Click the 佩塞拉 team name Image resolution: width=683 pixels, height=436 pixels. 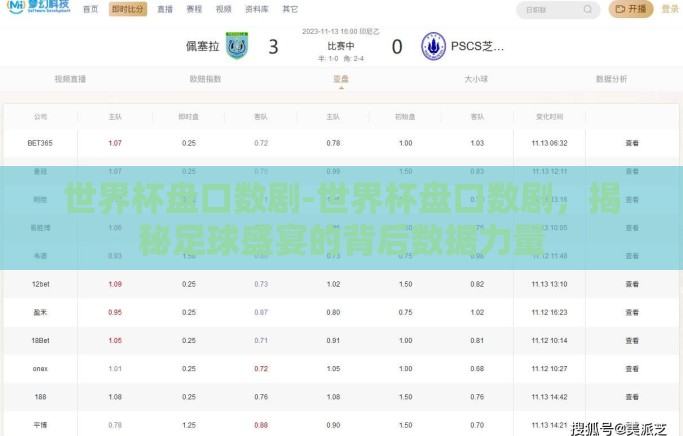pyautogui.click(x=203, y=46)
